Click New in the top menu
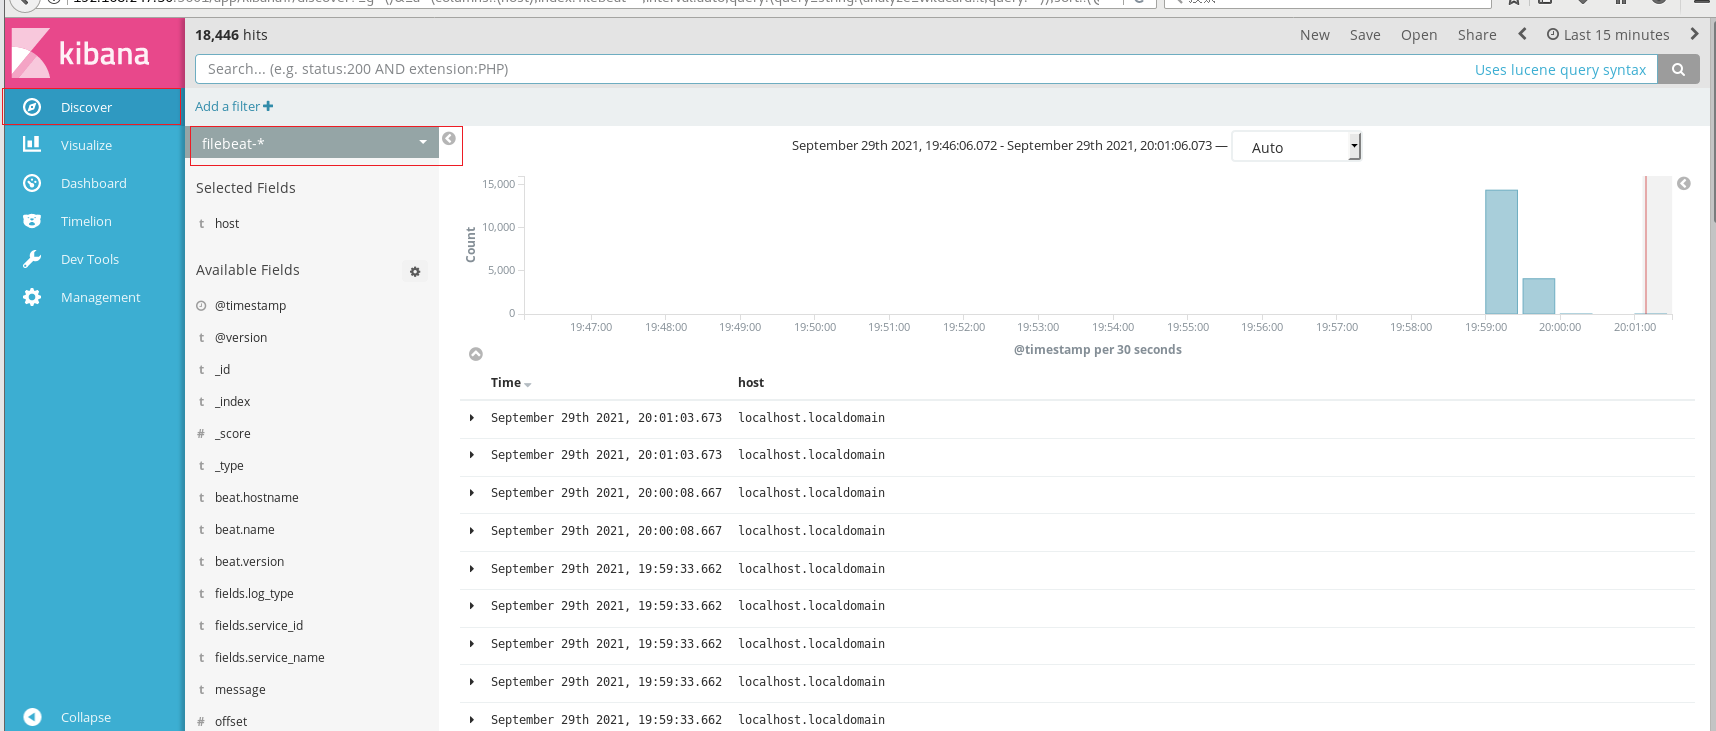The image size is (1716, 731). [x=1315, y=35]
